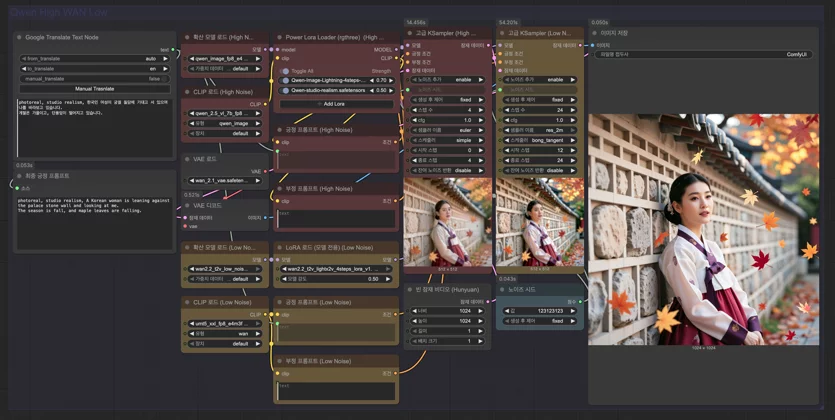Screen dimensions: 835x420
Task: Click the collapse dot on Power Lora Loader node
Action: [x=280, y=37]
